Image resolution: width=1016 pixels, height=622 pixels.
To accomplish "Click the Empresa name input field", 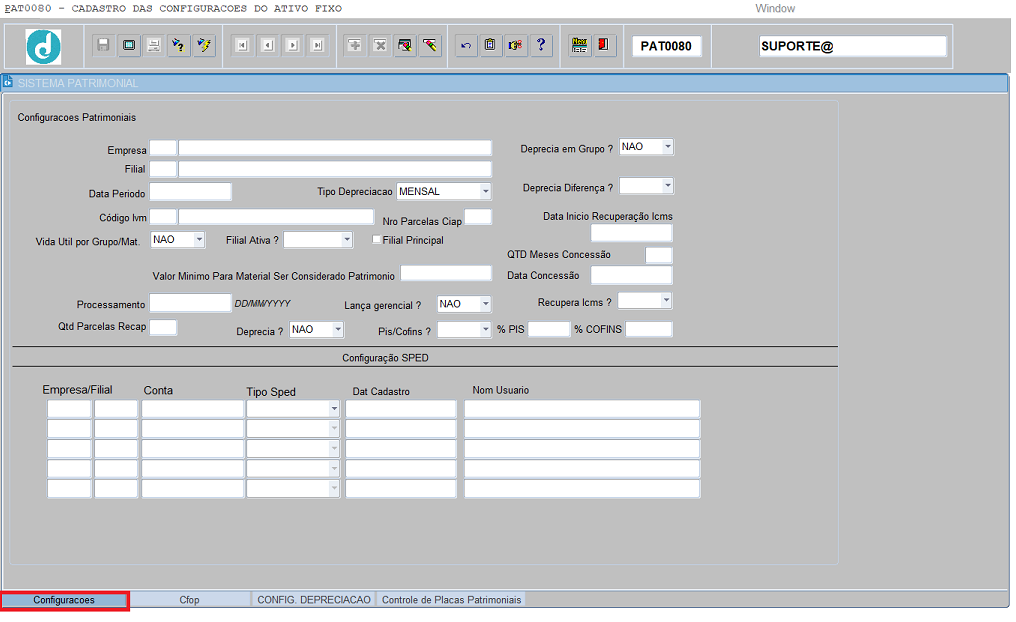I will coord(335,148).
